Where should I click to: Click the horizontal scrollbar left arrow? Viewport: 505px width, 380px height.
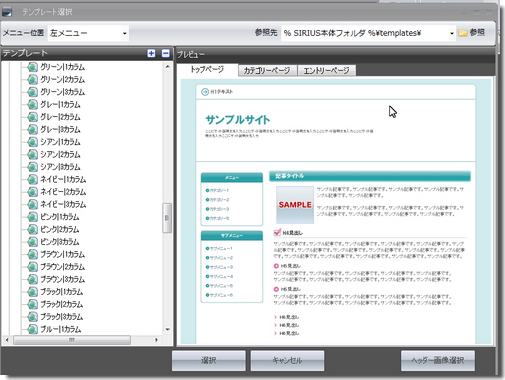tap(7, 340)
